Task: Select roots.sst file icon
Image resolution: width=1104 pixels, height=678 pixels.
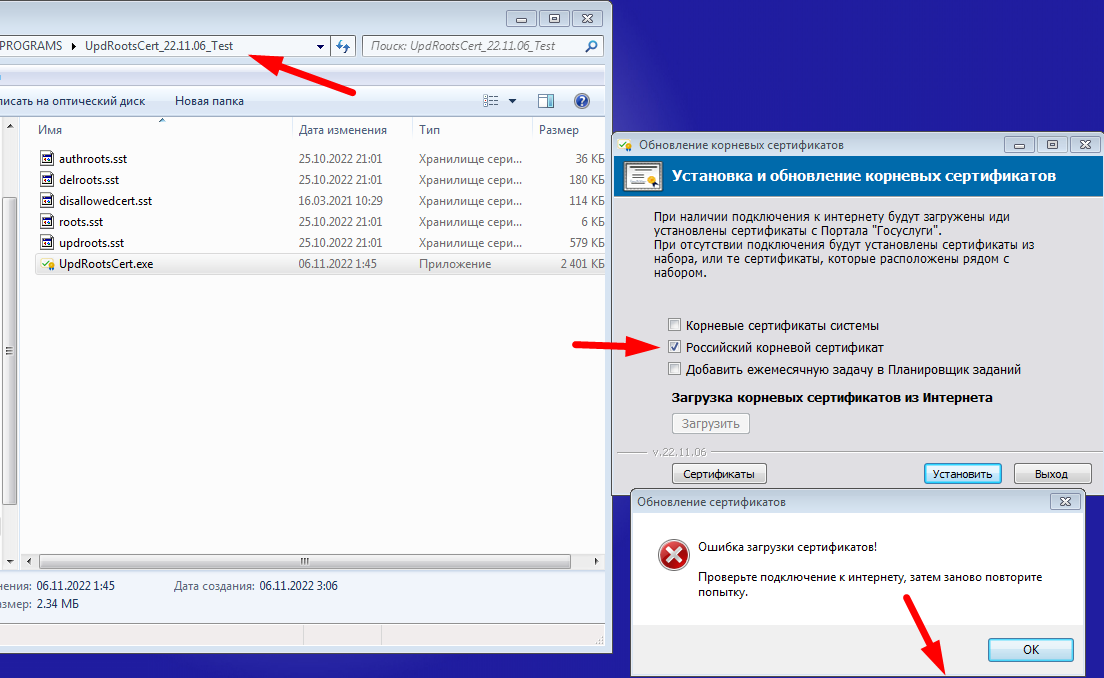Action: tap(46, 222)
